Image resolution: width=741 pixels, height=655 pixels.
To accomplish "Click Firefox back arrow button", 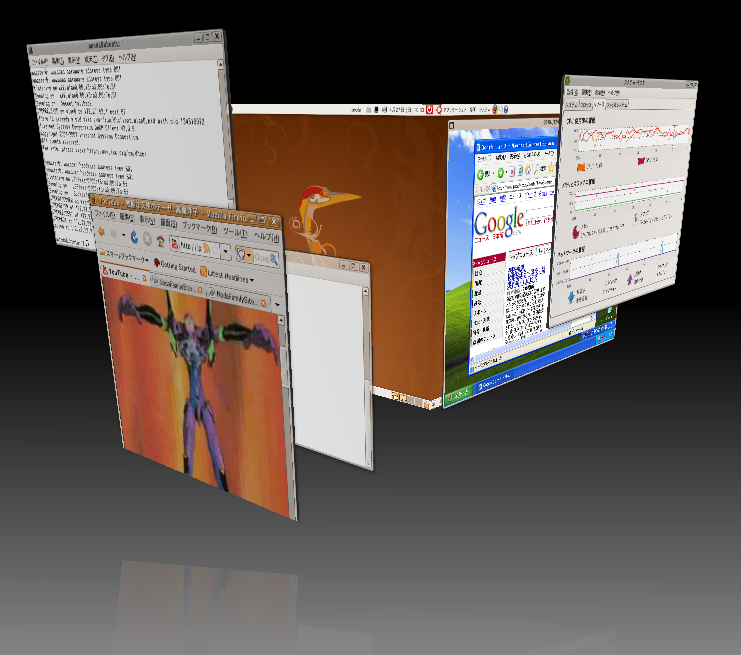I will [x=102, y=232].
